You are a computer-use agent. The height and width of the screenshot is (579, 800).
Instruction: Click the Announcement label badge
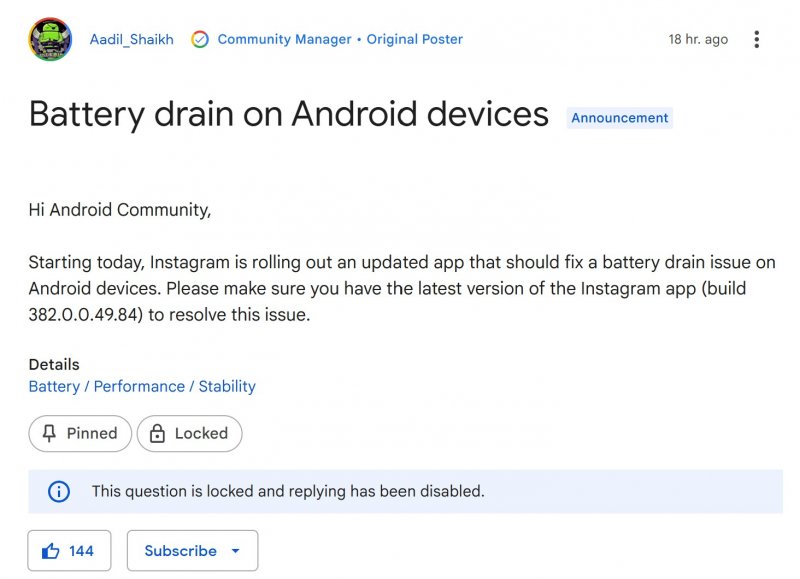tap(620, 118)
